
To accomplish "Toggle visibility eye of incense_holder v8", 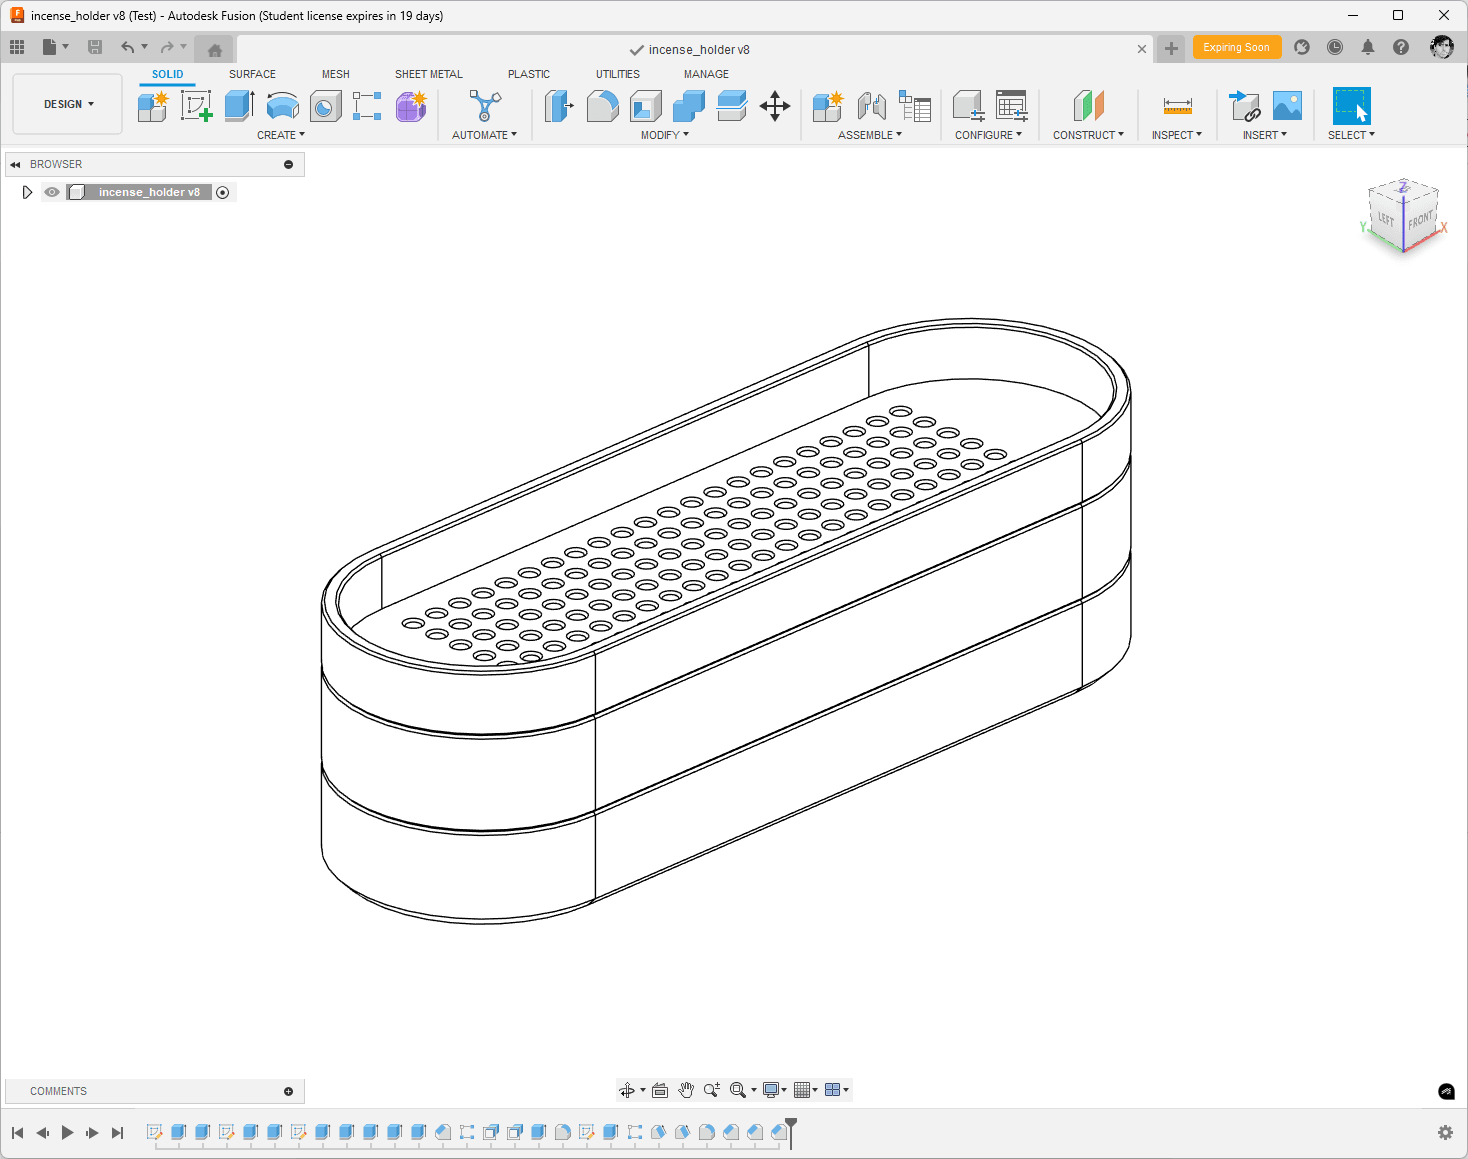I will click(52, 192).
